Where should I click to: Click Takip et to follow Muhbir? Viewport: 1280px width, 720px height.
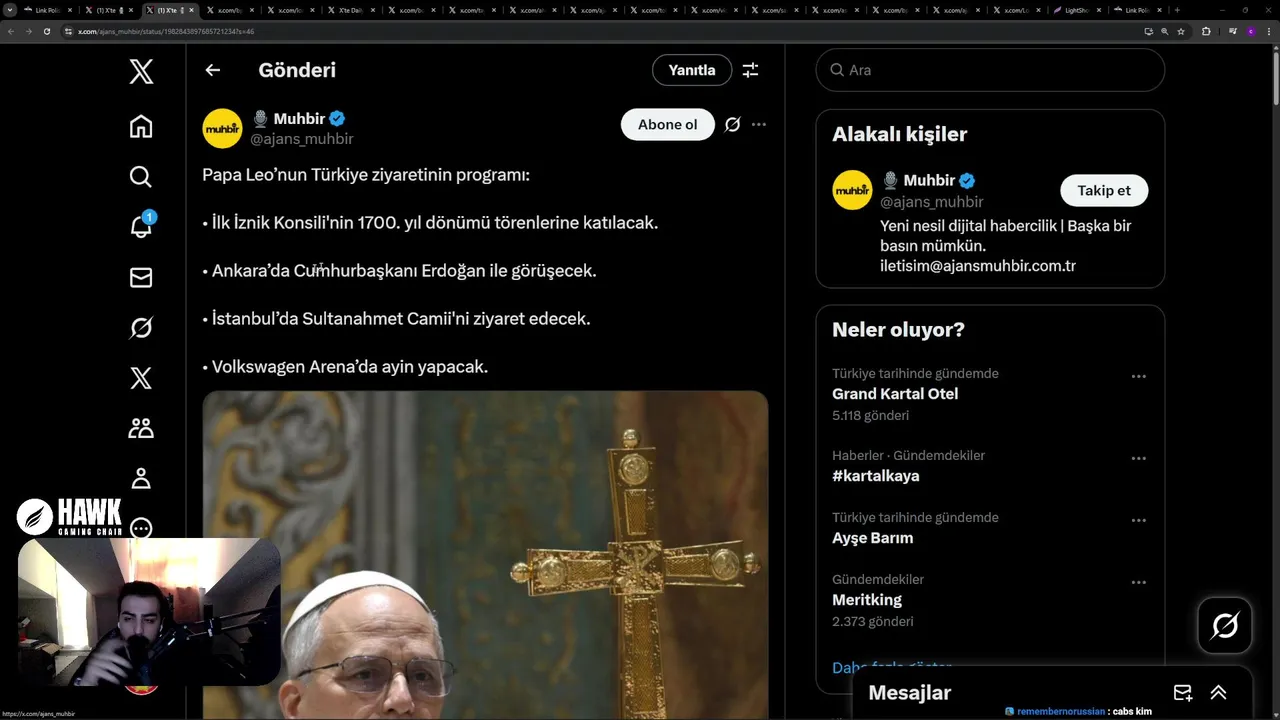click(x=1104, y=190)
